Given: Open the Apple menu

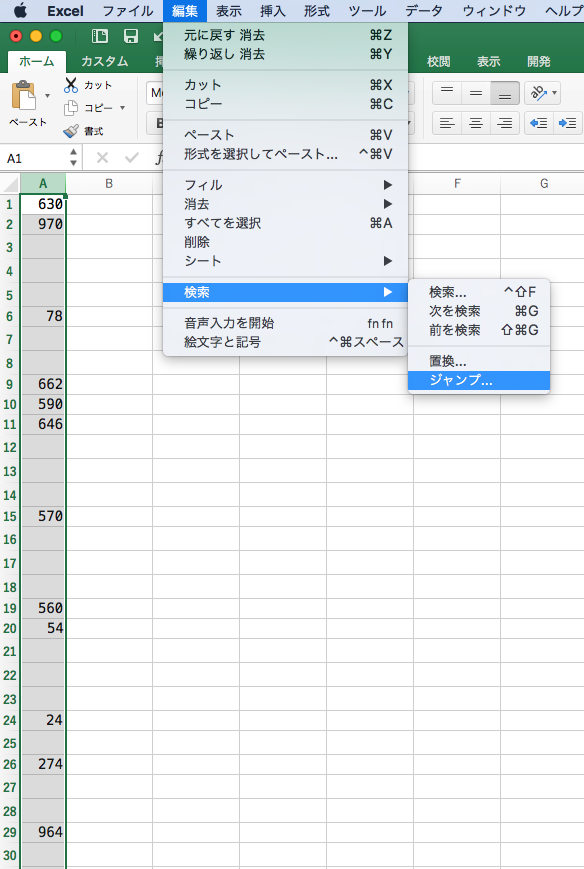Looking at the screenshot, I should (x=21, y=11).
